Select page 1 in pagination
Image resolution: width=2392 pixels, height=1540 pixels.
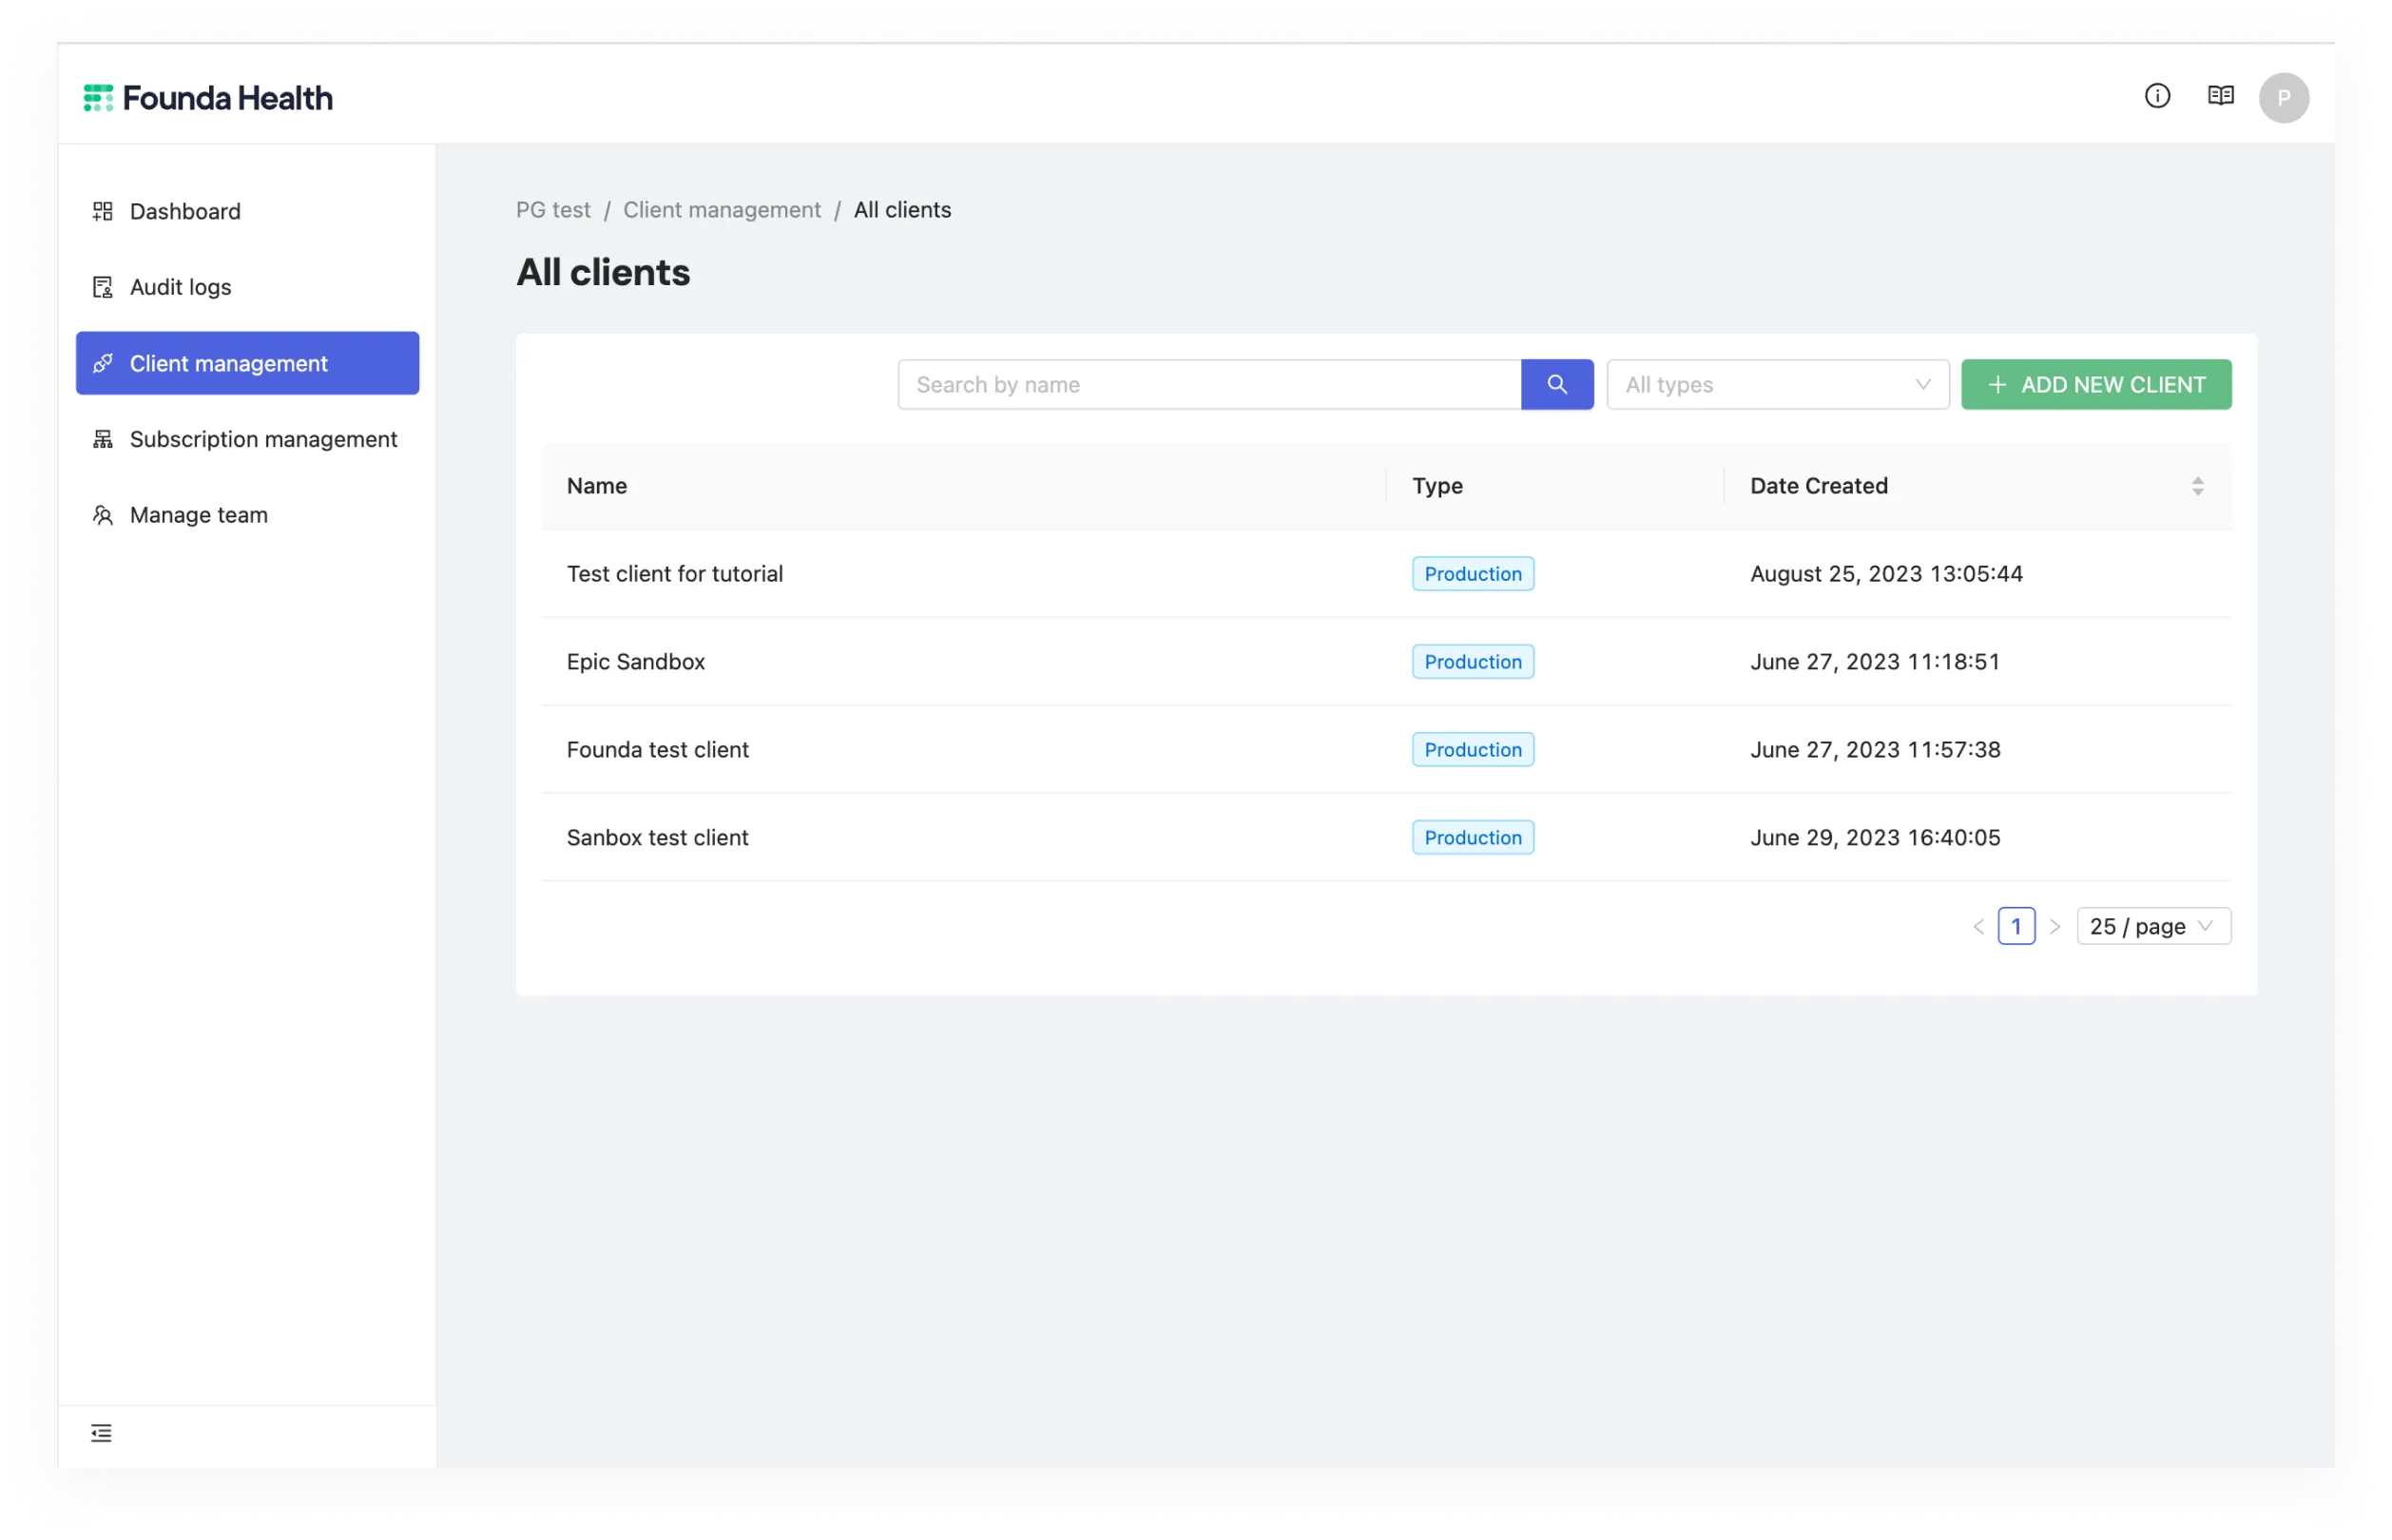point(2016,926)
